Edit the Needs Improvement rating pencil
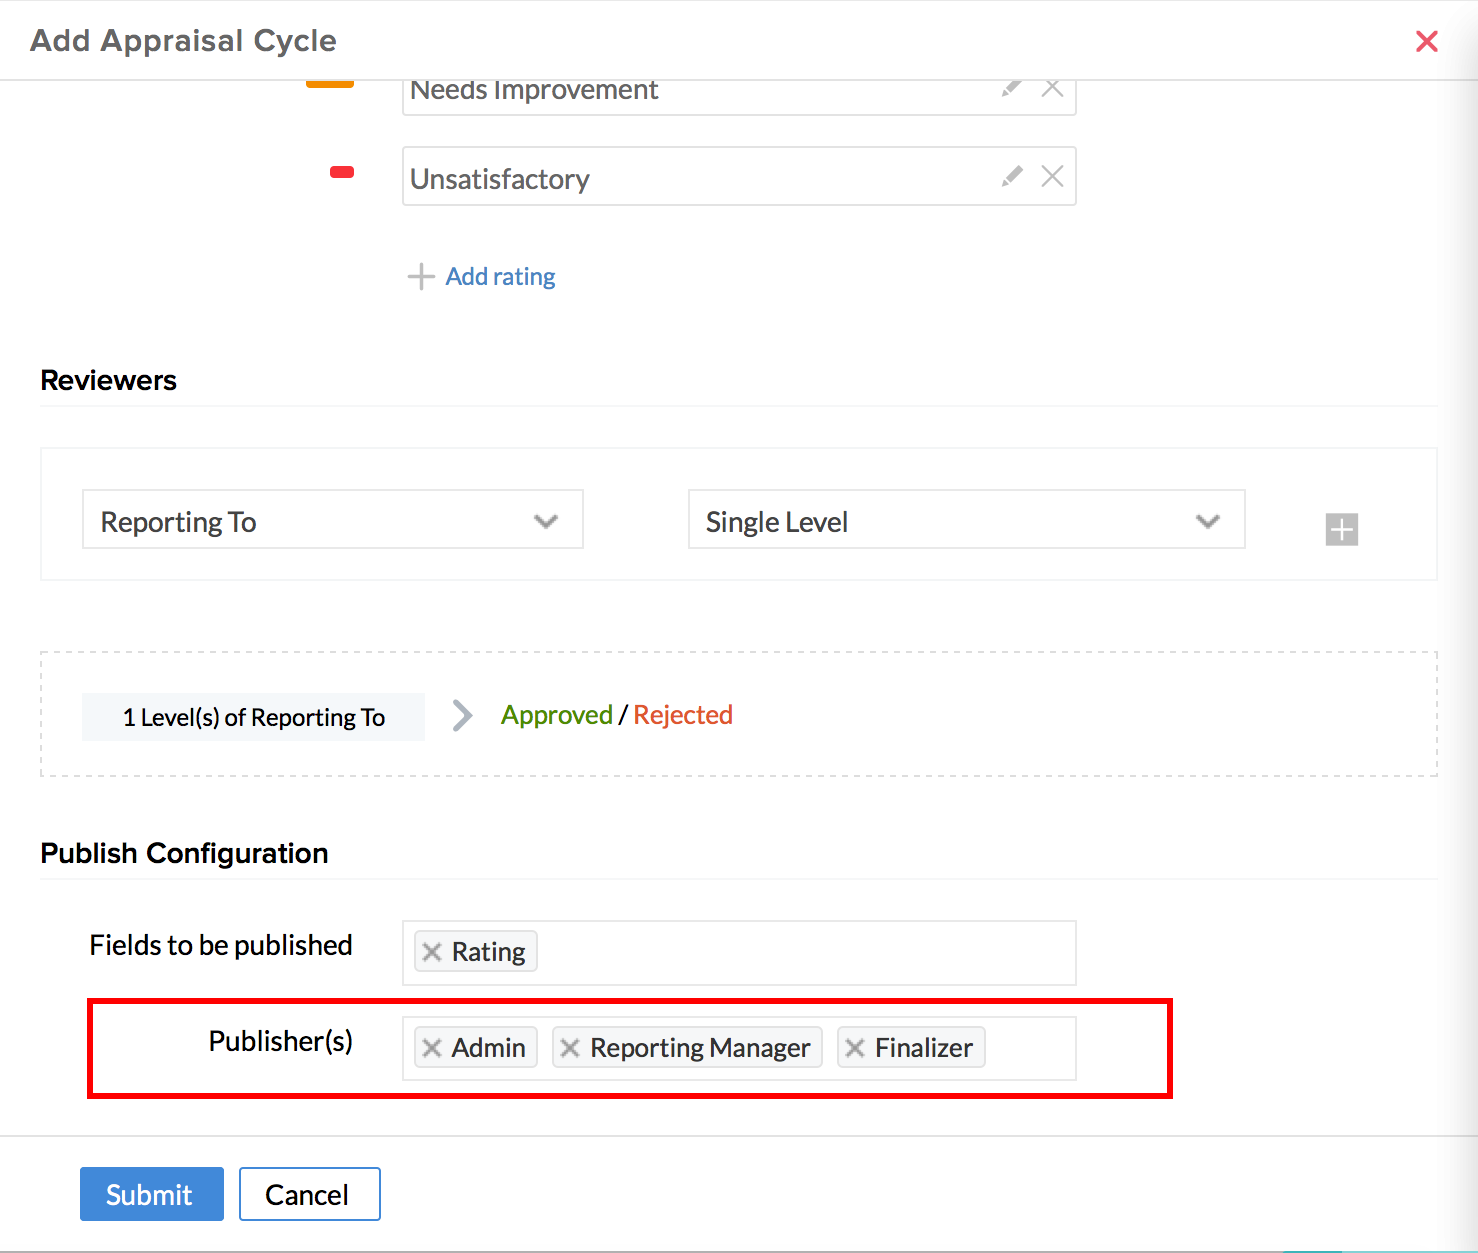The width and height of the screenshot is (1478, 1253). (x=1012, y=88)
